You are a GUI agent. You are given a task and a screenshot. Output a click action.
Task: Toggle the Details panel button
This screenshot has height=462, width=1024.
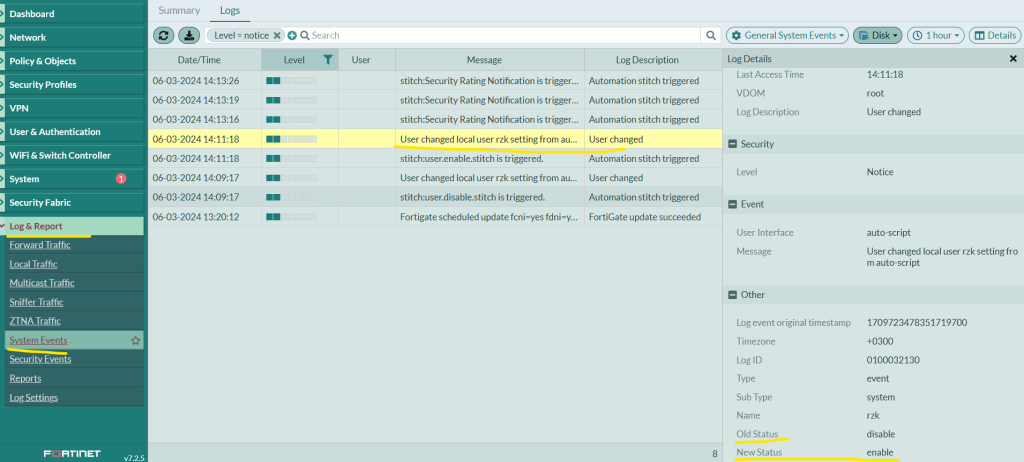[995, 35]
